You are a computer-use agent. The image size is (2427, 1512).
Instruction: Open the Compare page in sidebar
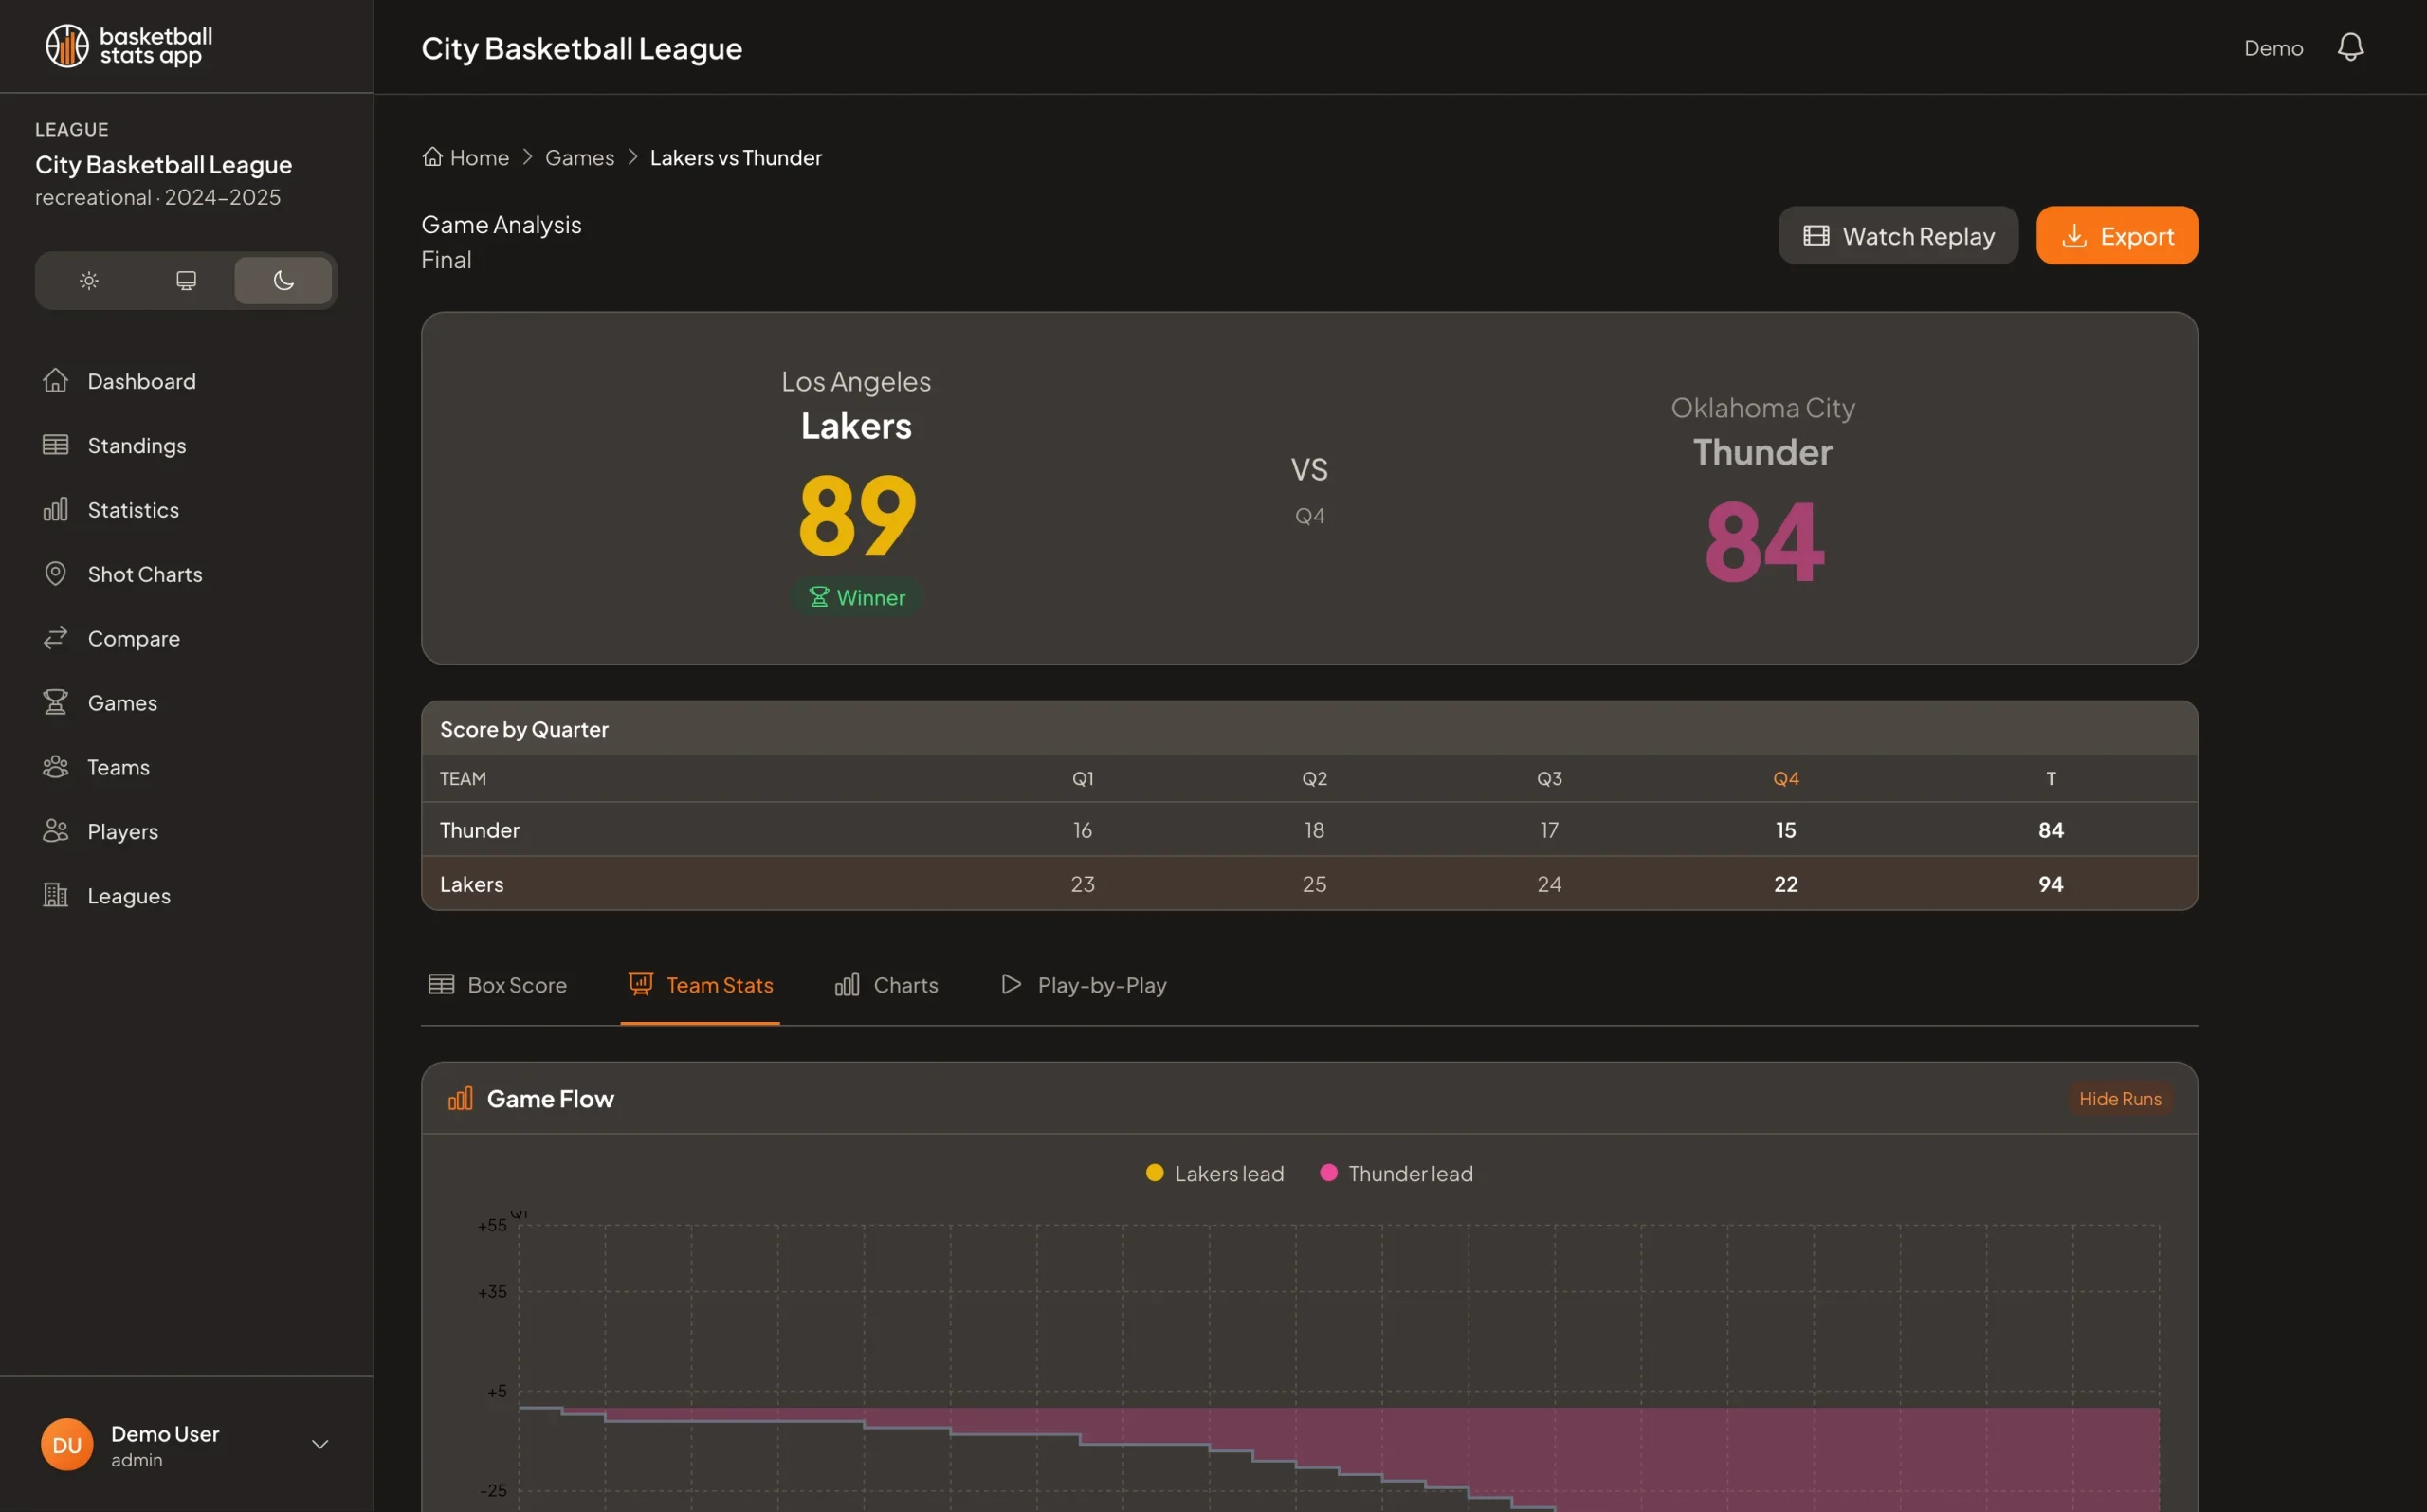click(x=133, y=638)
